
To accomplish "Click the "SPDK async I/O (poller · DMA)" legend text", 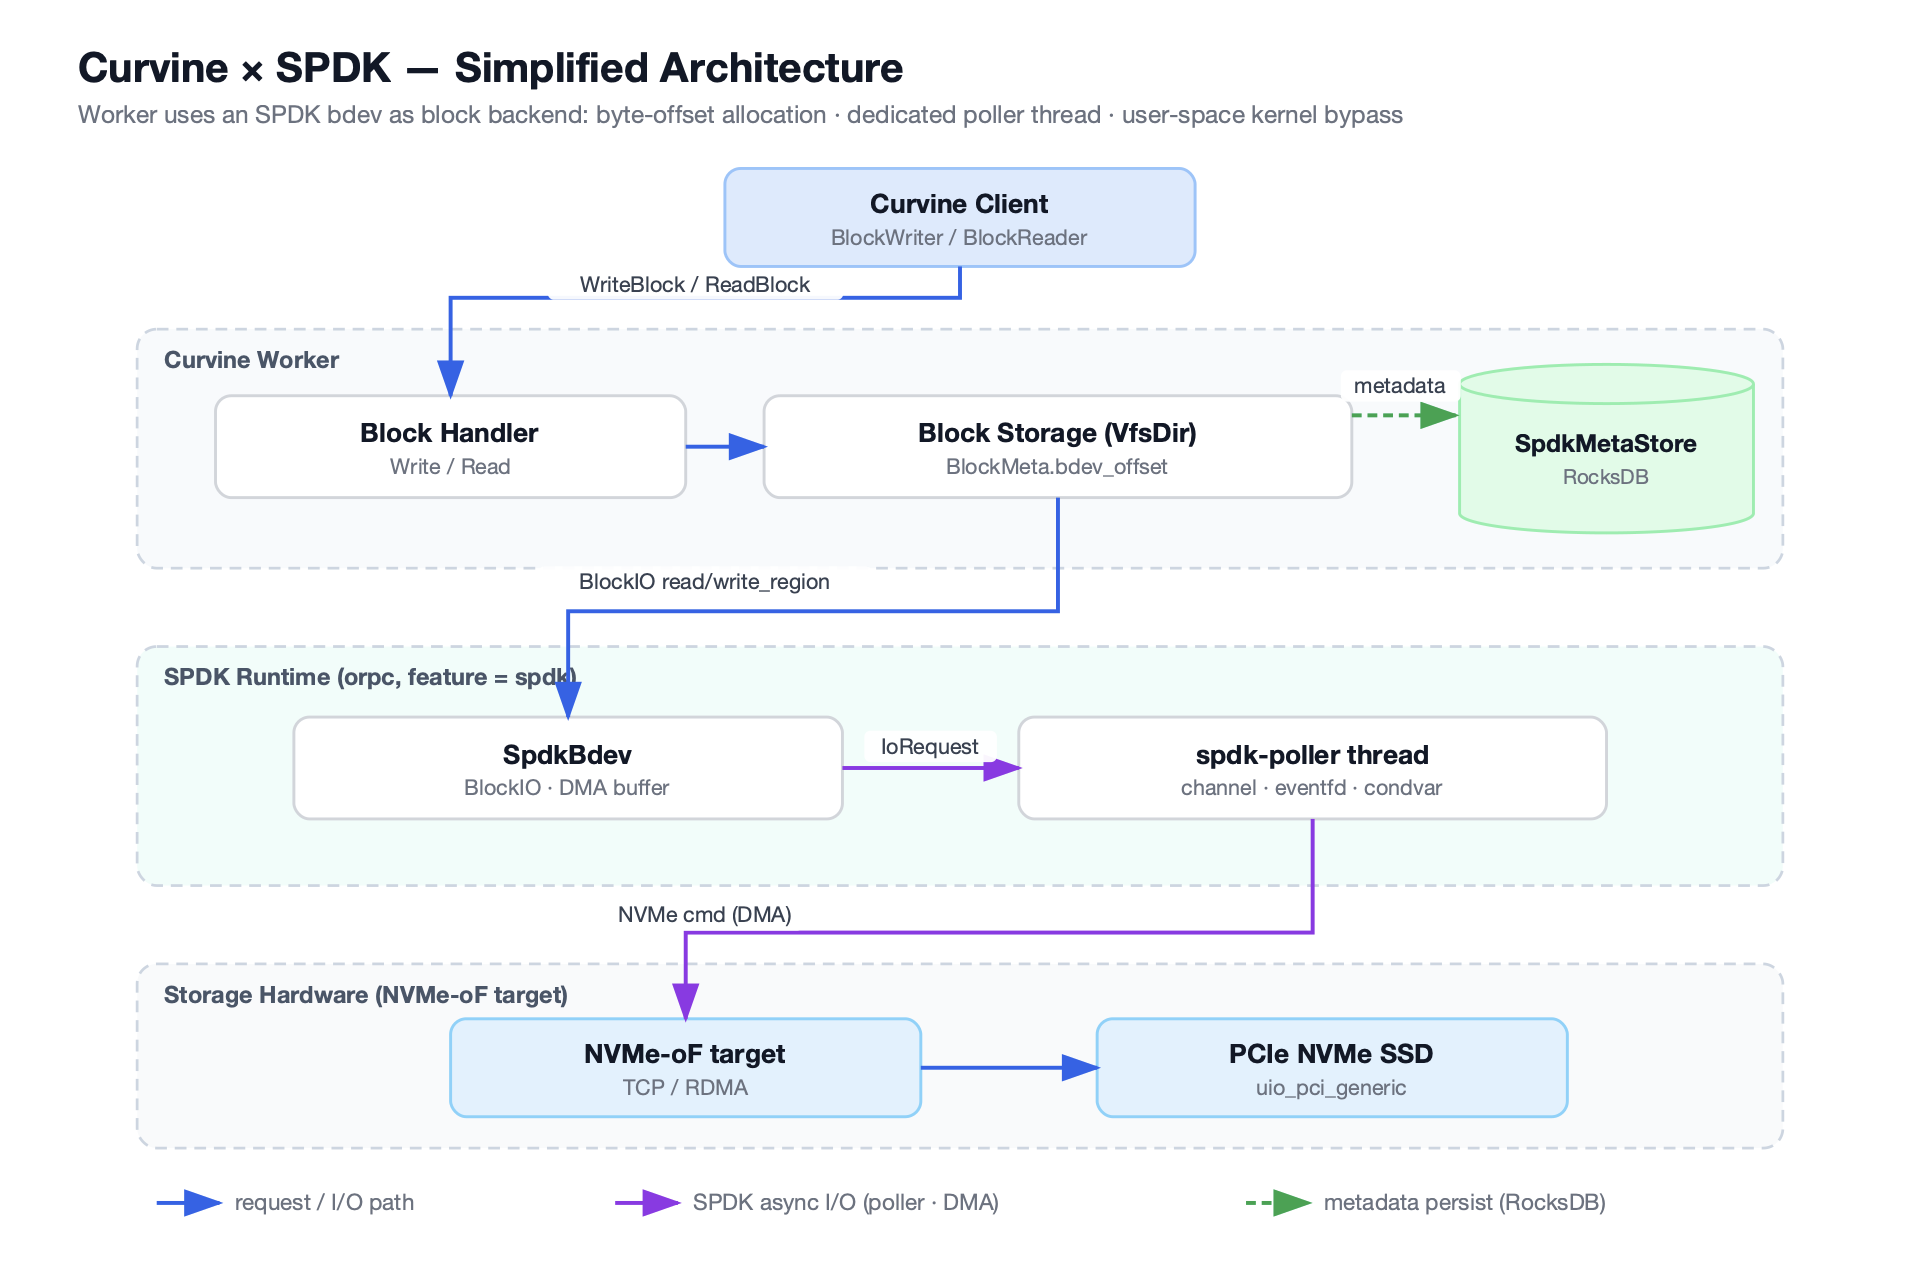I will pyautogui.click(x=846, y=1203).
